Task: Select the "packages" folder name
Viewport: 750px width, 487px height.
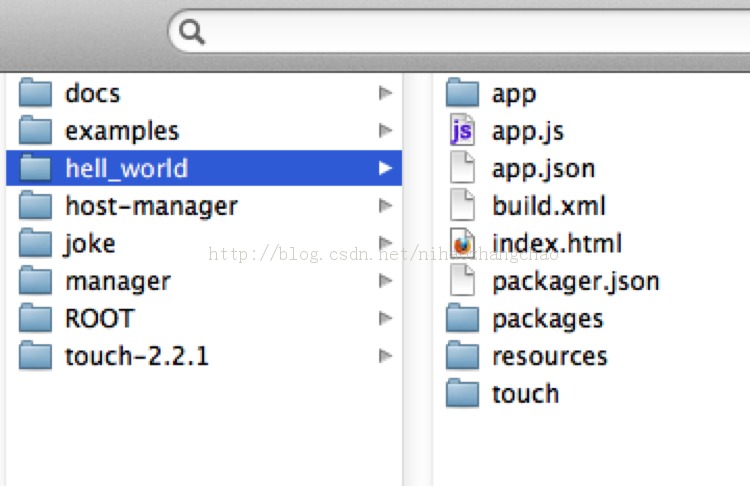Action: (548, 320)
